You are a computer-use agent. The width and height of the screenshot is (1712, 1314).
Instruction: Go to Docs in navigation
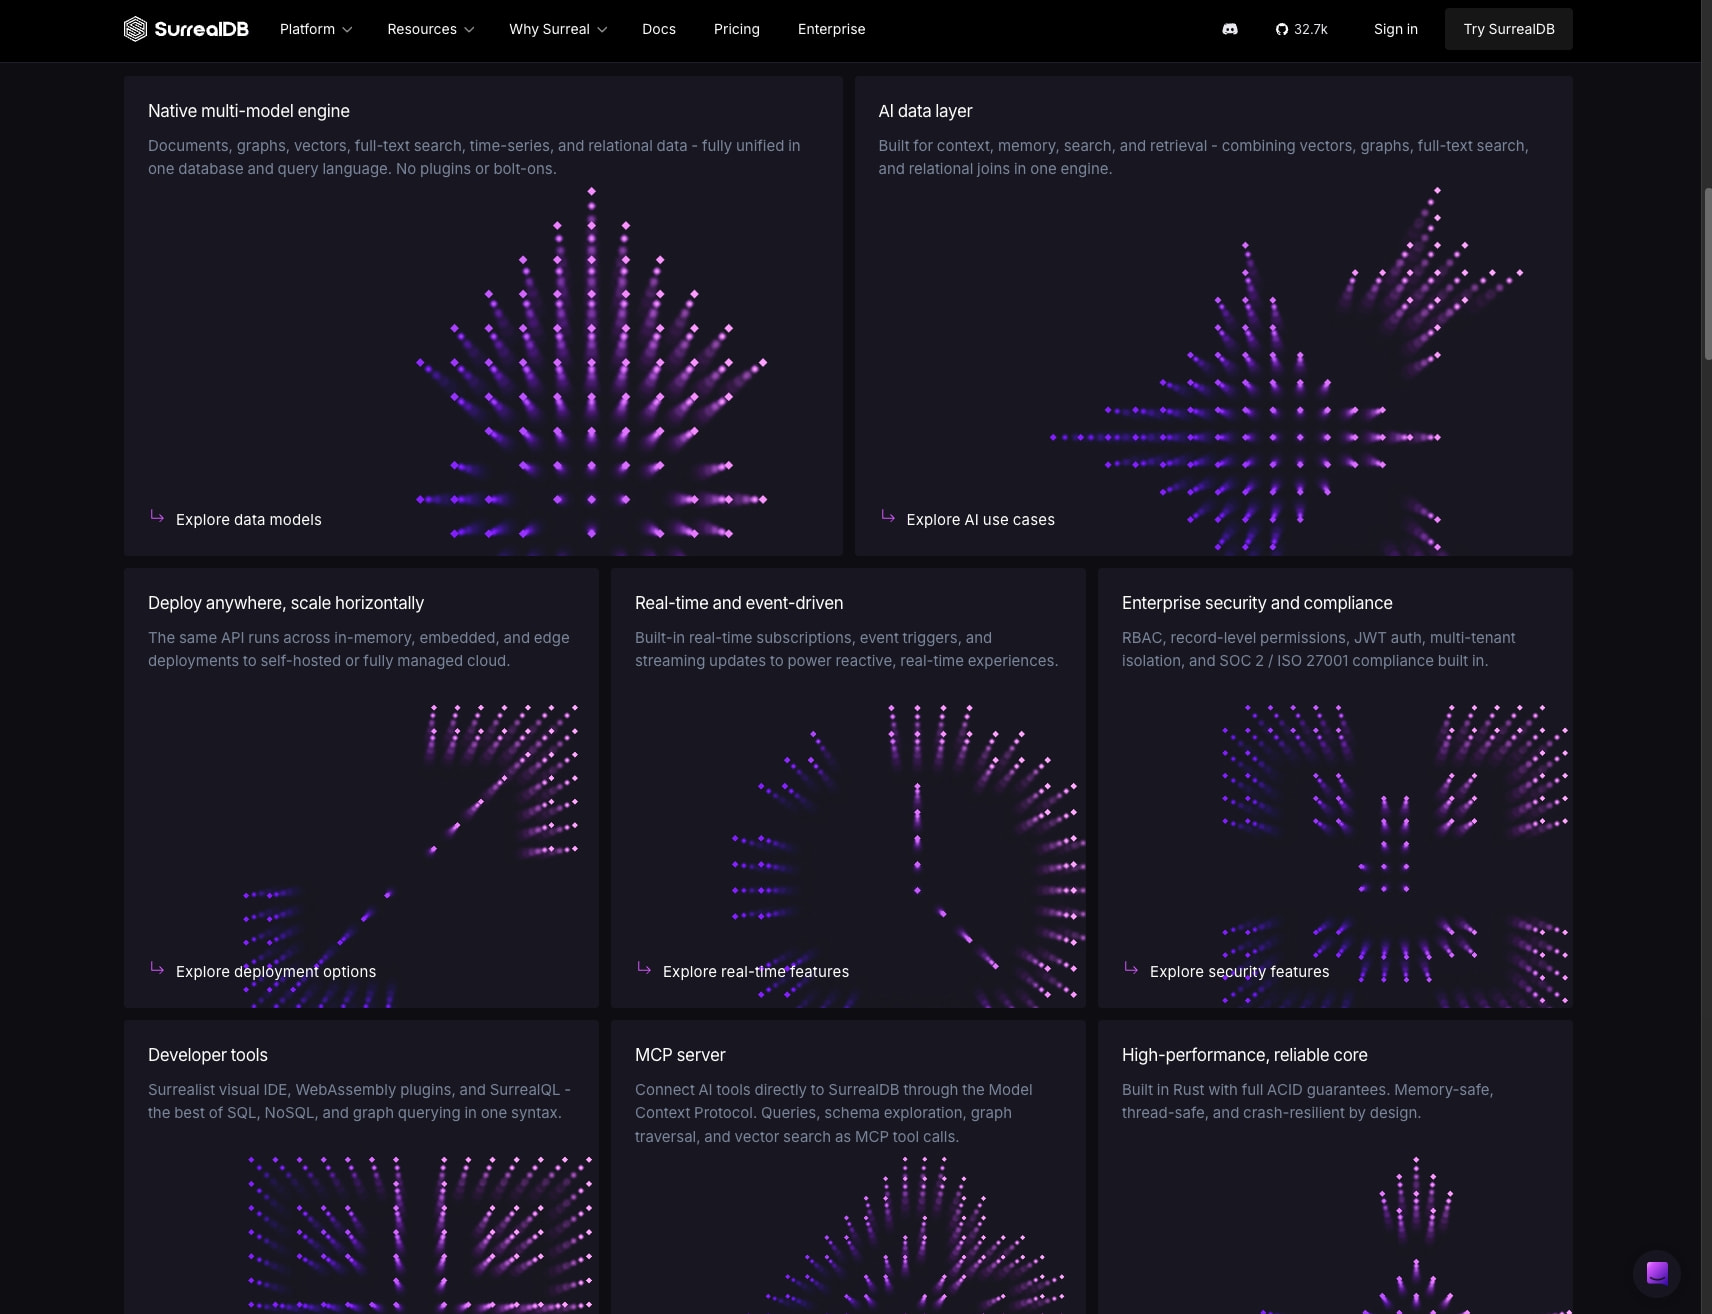(x=659, y=29)
